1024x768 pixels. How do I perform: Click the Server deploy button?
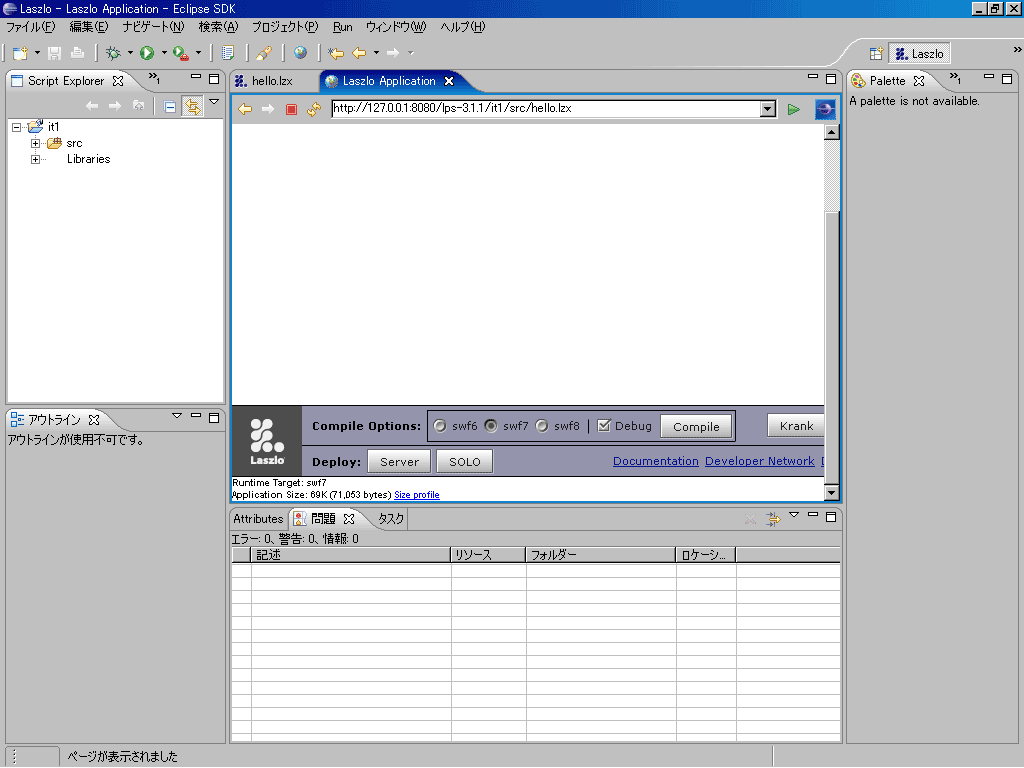coord(399,462)
